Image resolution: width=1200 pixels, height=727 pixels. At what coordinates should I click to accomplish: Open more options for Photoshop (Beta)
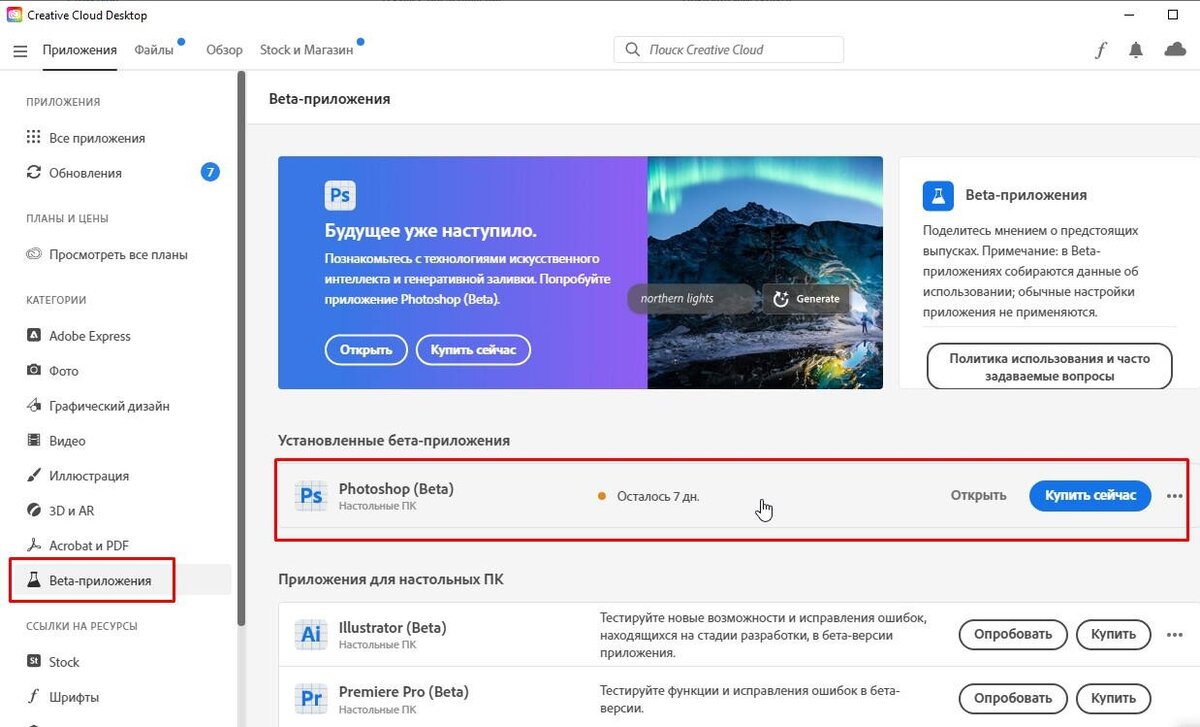[1174, 496]
